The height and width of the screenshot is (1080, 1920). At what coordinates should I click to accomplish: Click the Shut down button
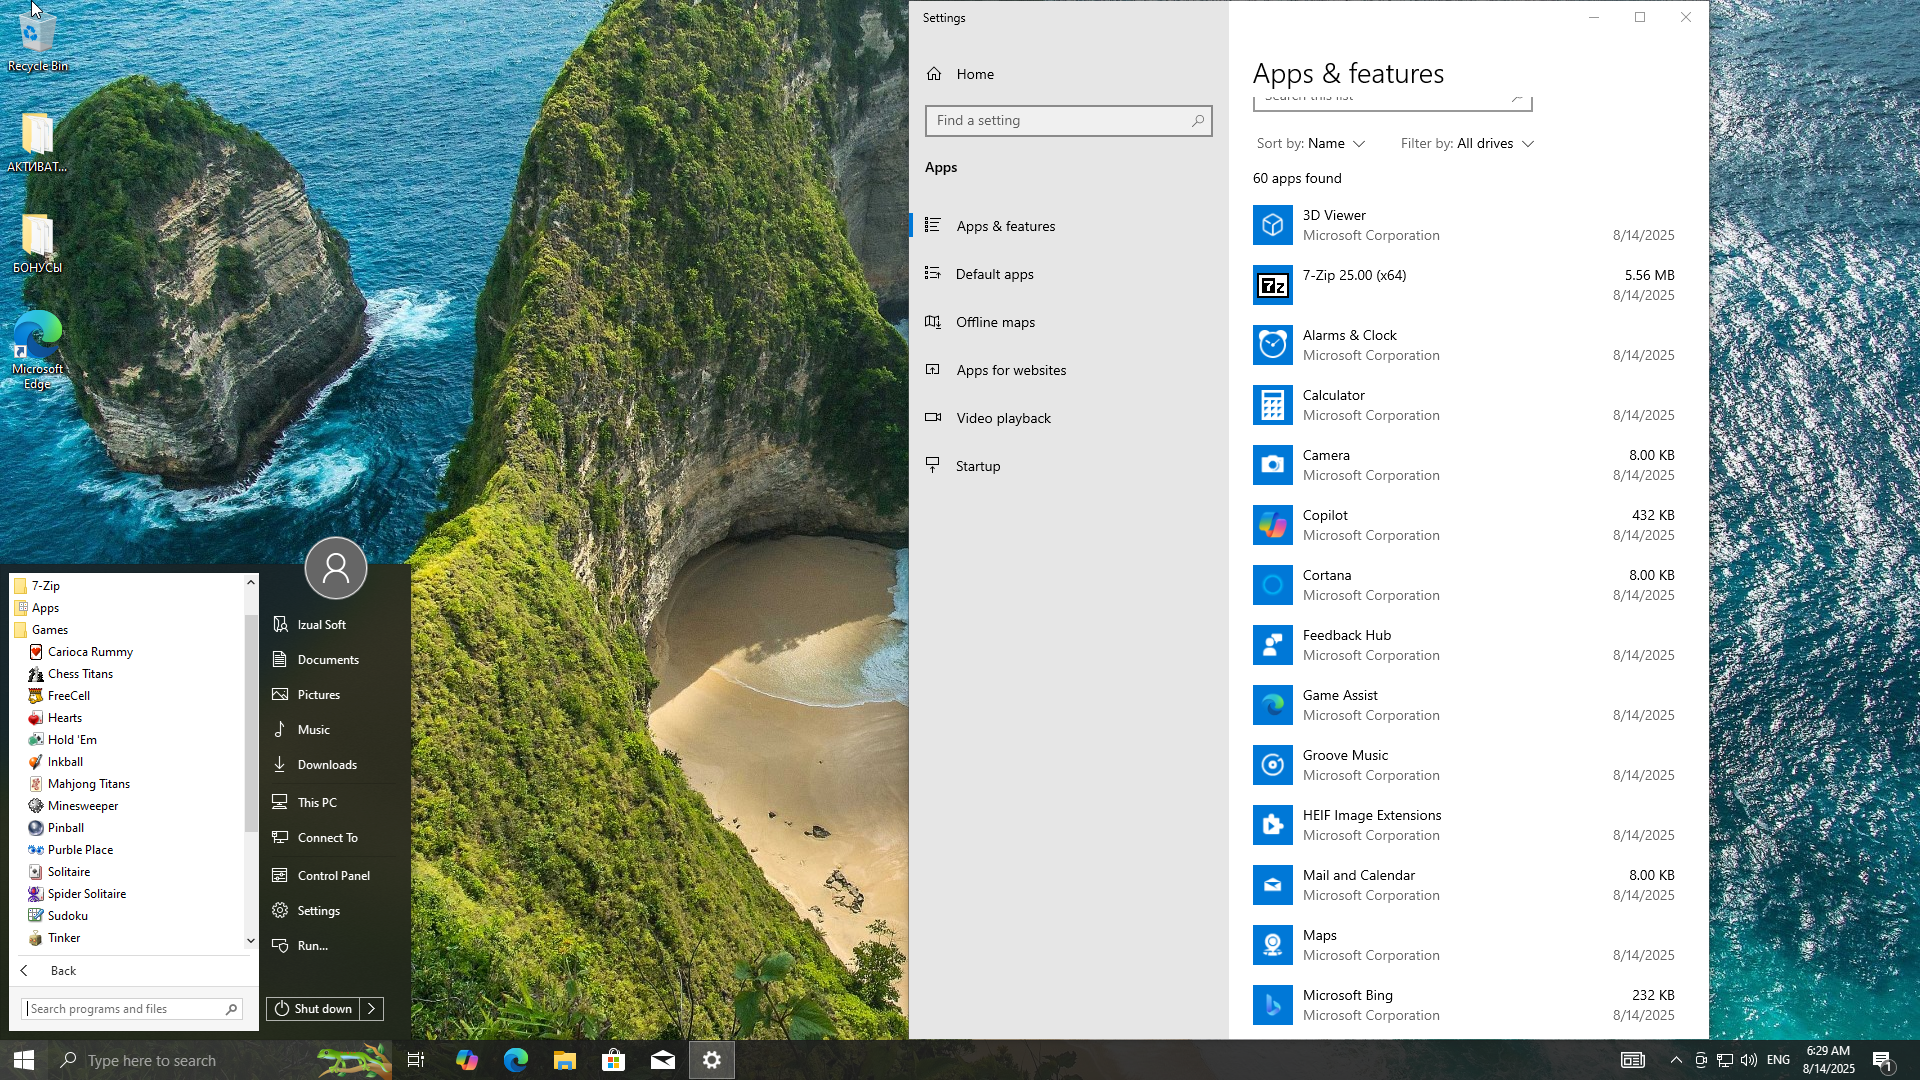313,1009
